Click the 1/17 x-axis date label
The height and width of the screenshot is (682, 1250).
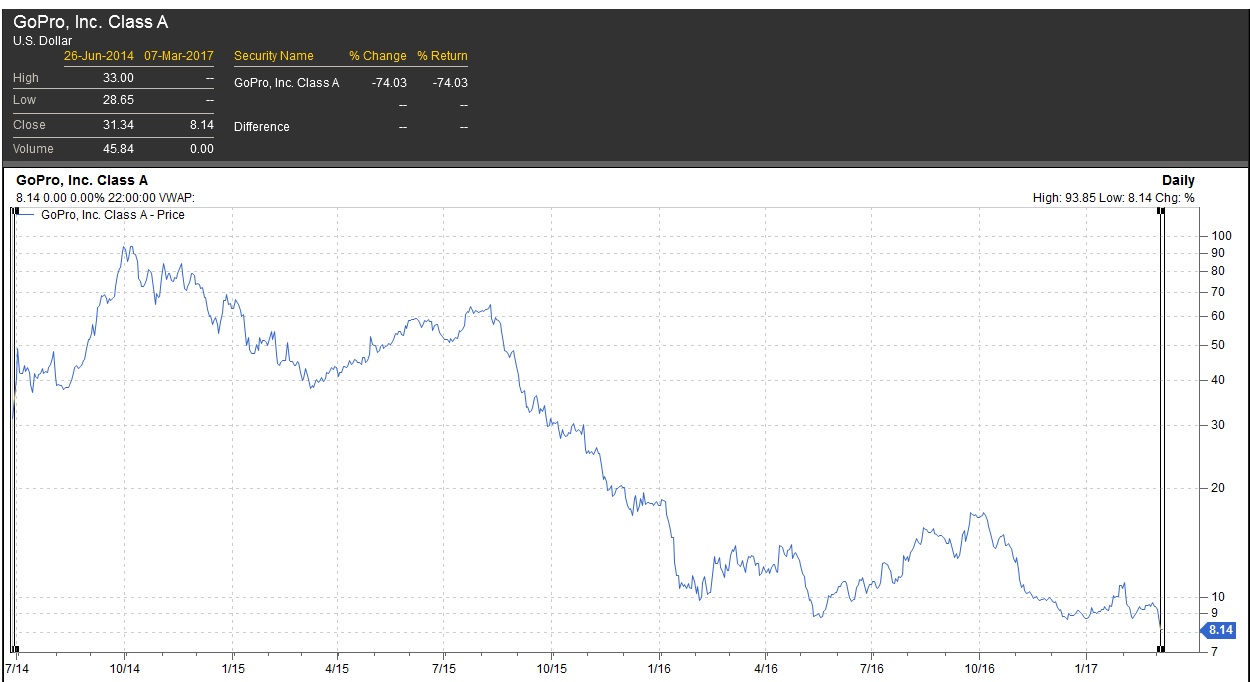[1085, 667]
